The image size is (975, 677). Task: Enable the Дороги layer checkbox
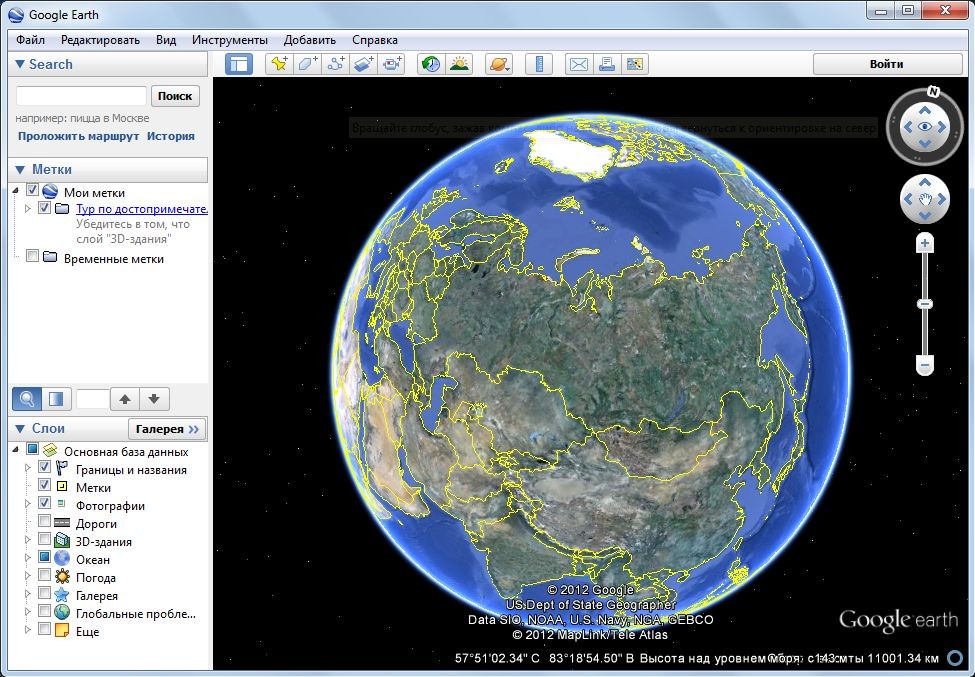pyautogui.click(x=44, y=523)
